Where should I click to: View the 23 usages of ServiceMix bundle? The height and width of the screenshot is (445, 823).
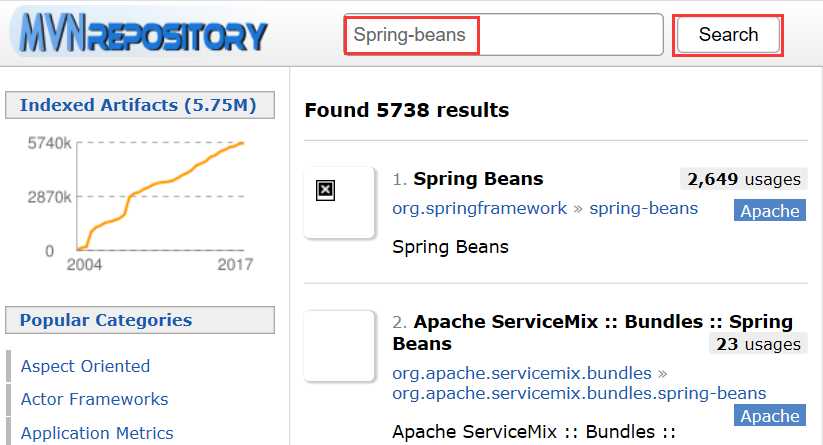(757, 344)
